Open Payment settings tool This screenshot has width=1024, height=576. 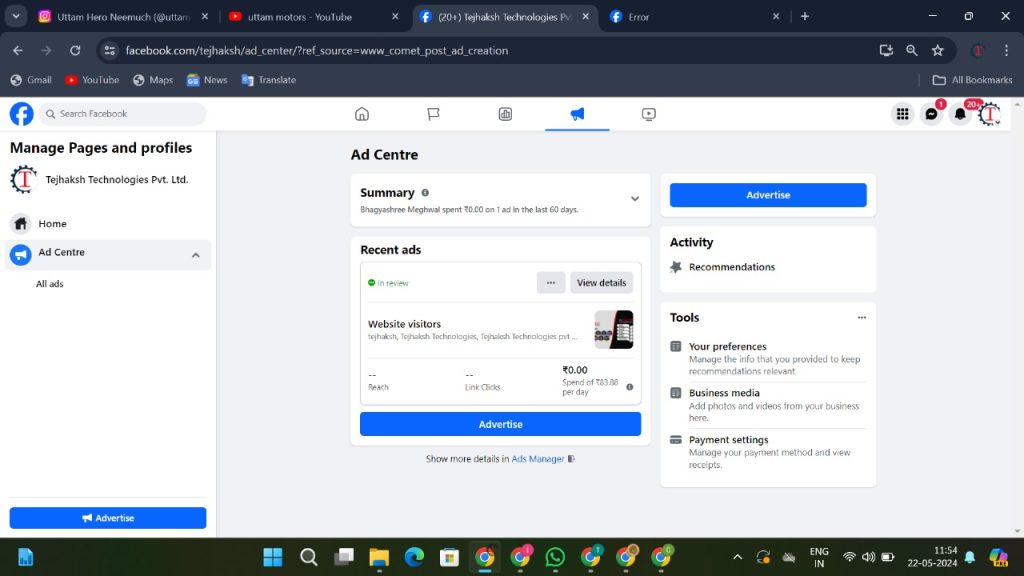coord(768,451)
